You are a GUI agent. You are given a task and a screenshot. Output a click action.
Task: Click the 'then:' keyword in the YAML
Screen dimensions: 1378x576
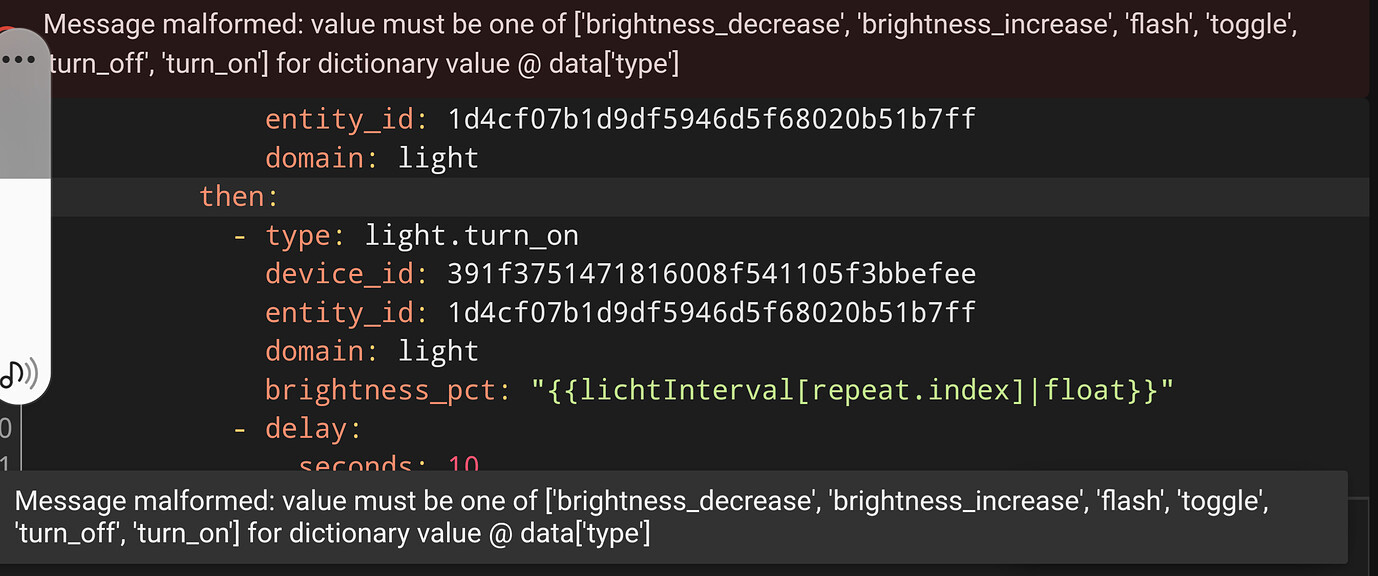click(237, 196)
